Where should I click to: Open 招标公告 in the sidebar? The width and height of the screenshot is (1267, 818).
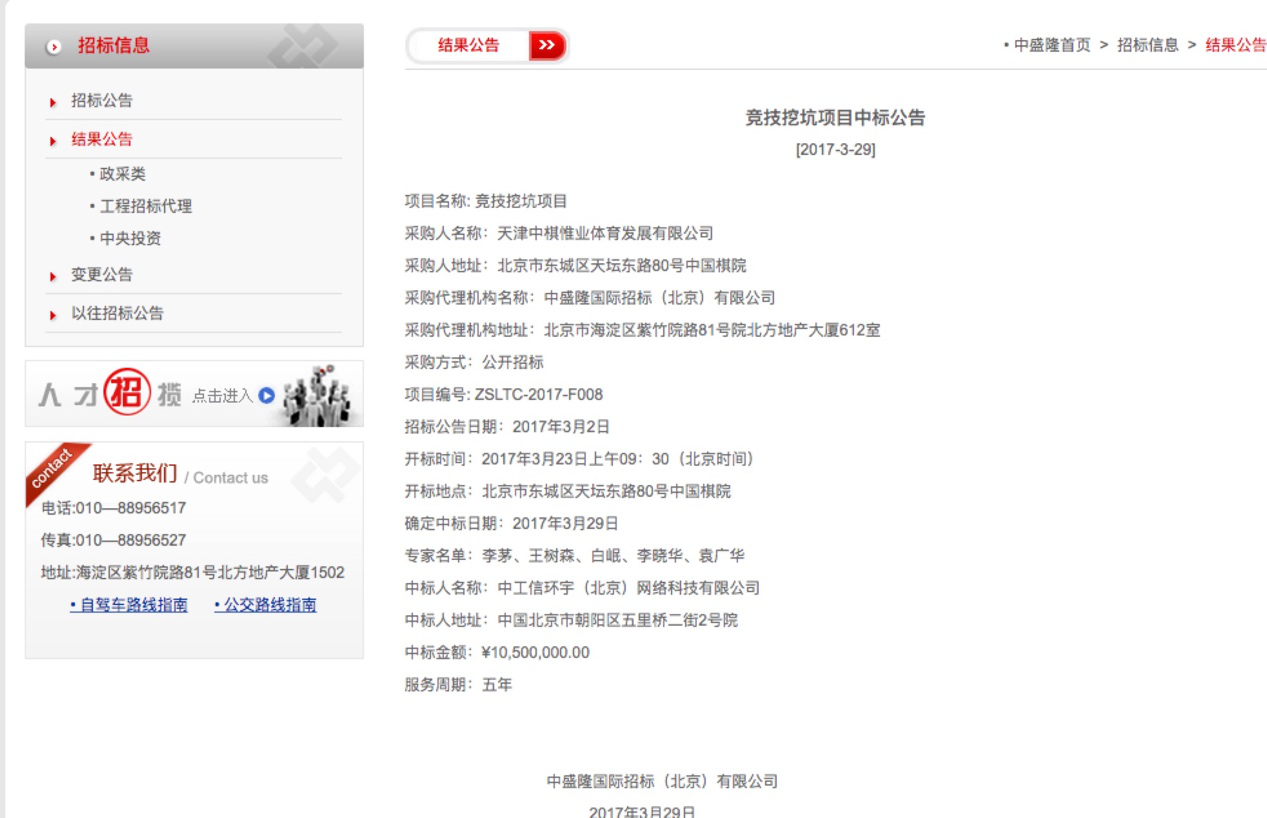(x=101, y=100)
